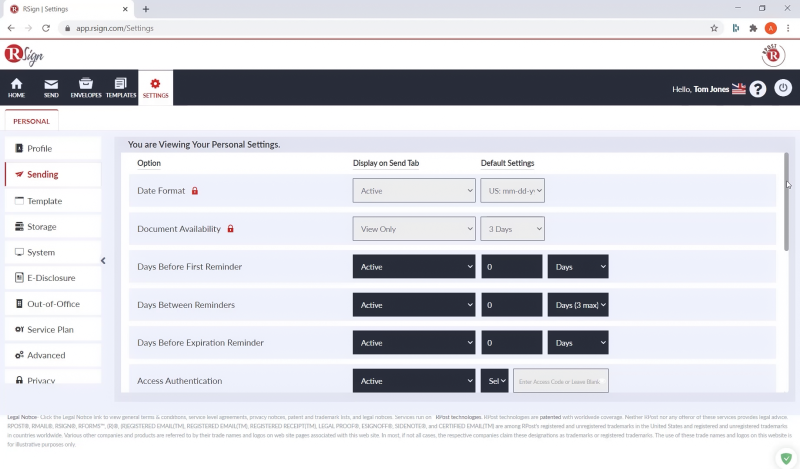
Task: Go back in browser
Action: pyautogui.click(x=11, y=28)
